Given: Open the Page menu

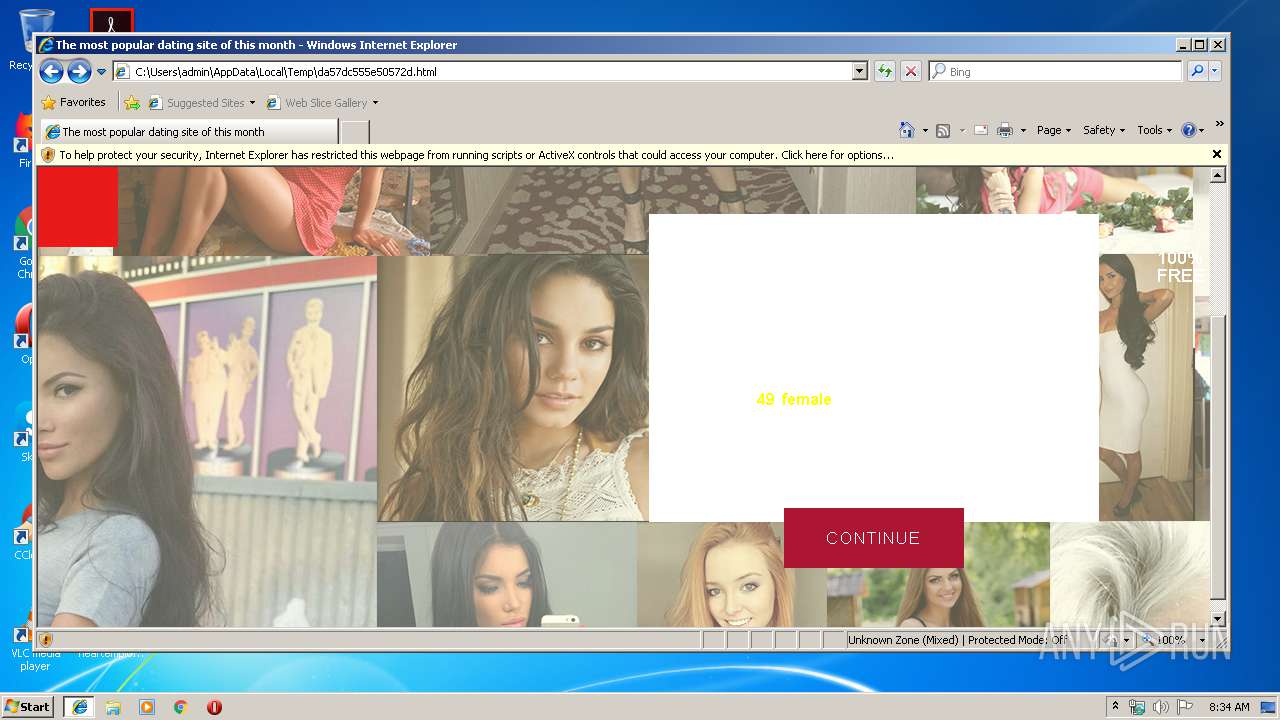Looking at the screenshot, I should point(1054,130).
